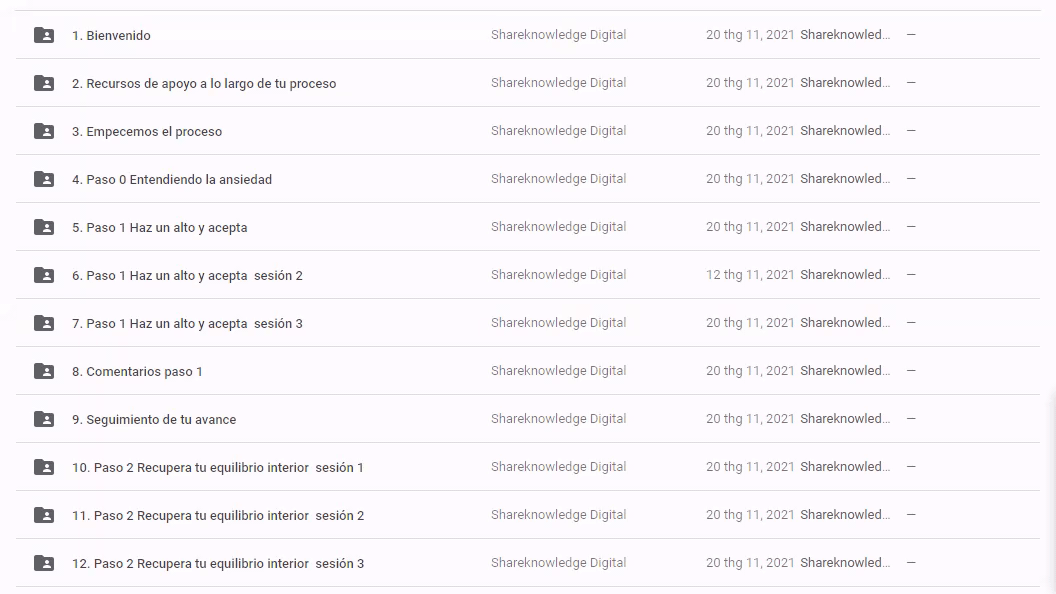
Task: Select the folder icon next to Empecemos el proceso
Action: [44, 131]
